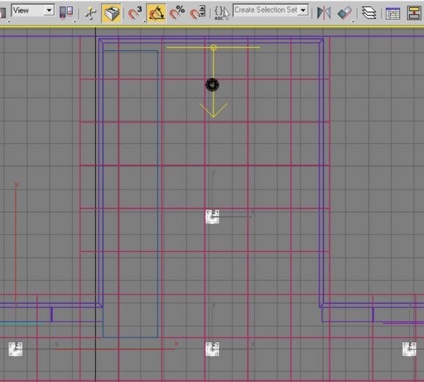Activate the Select and Manipulate tool
424x382 pixels.
(90, 13)
